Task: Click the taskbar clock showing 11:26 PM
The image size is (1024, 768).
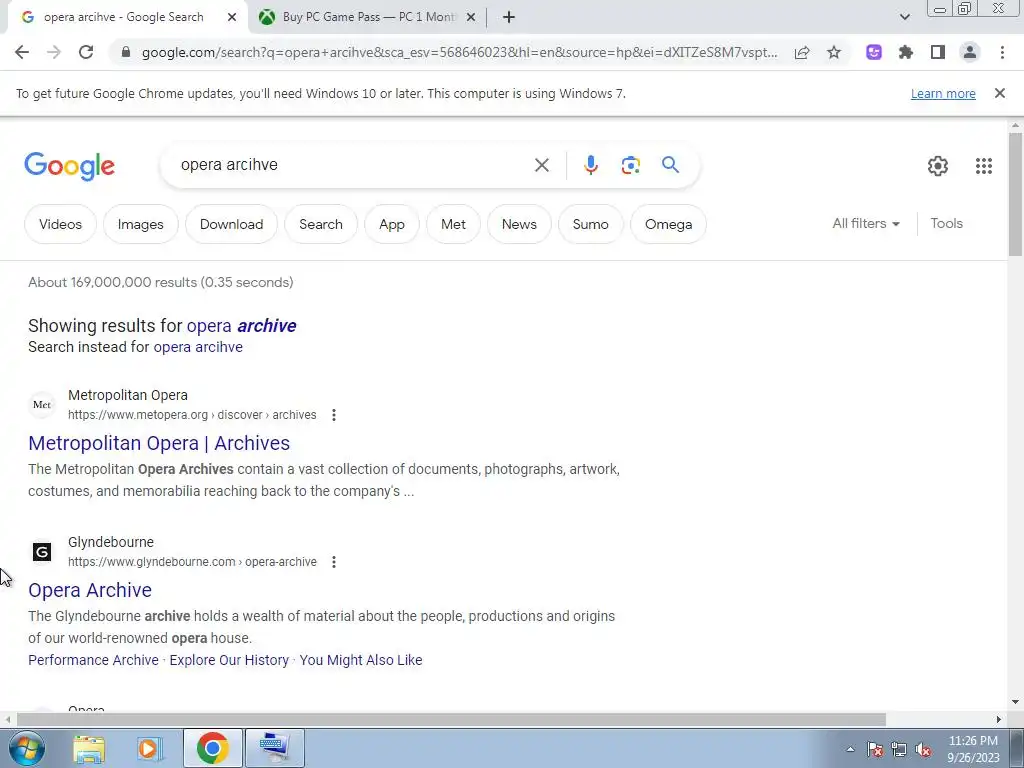Action: [x=973, y=748]
